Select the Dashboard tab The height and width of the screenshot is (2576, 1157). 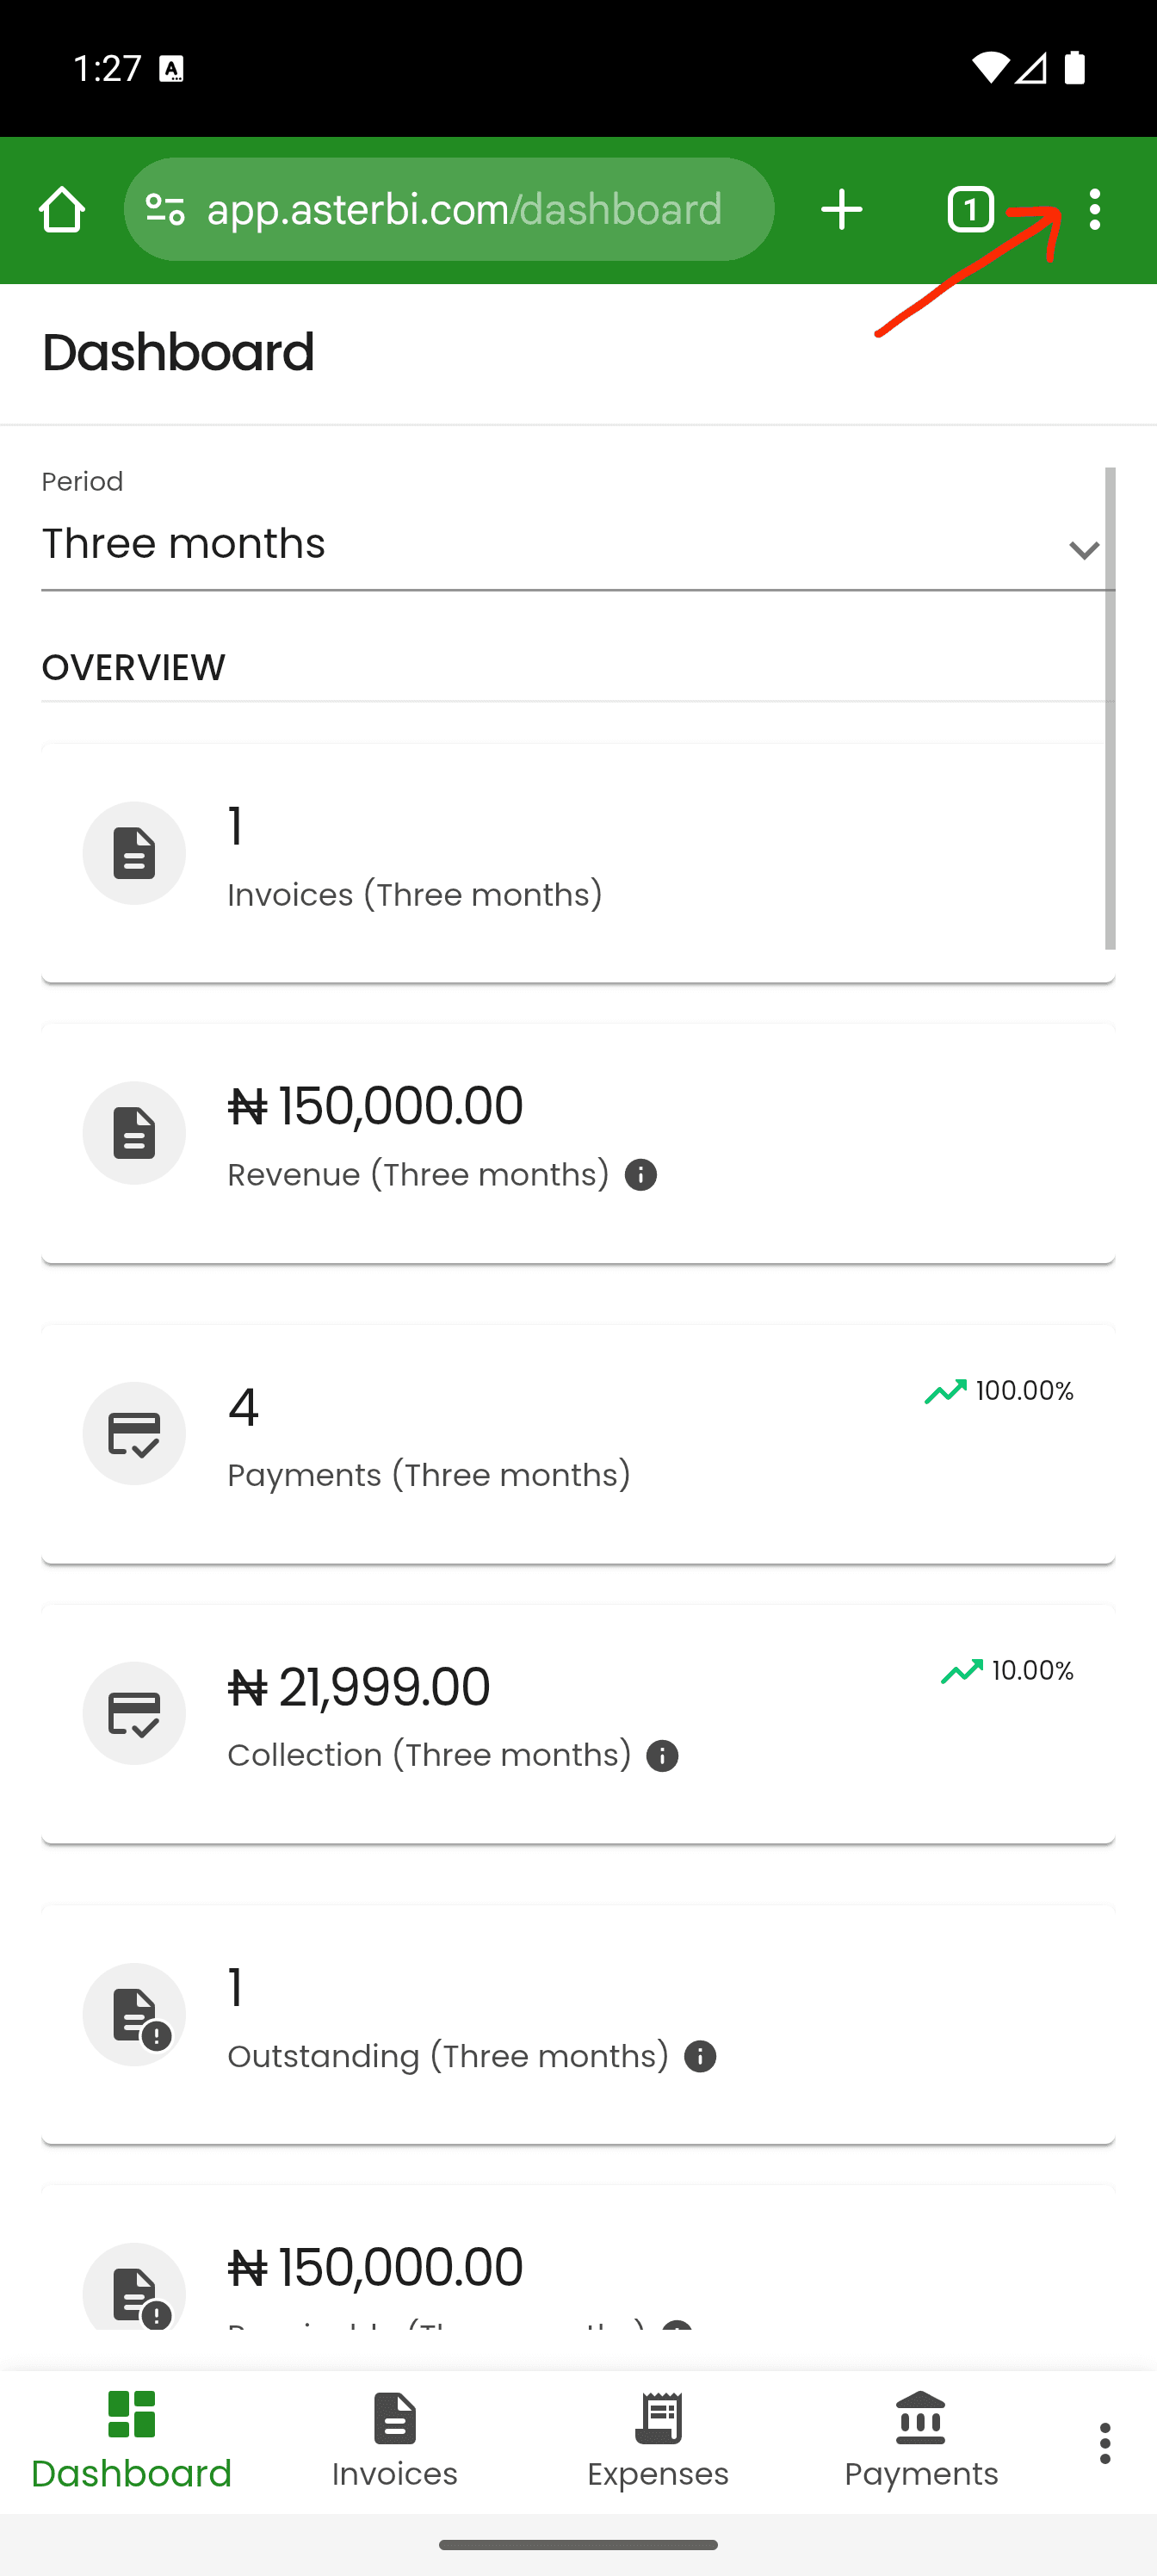coord(131,2441)
